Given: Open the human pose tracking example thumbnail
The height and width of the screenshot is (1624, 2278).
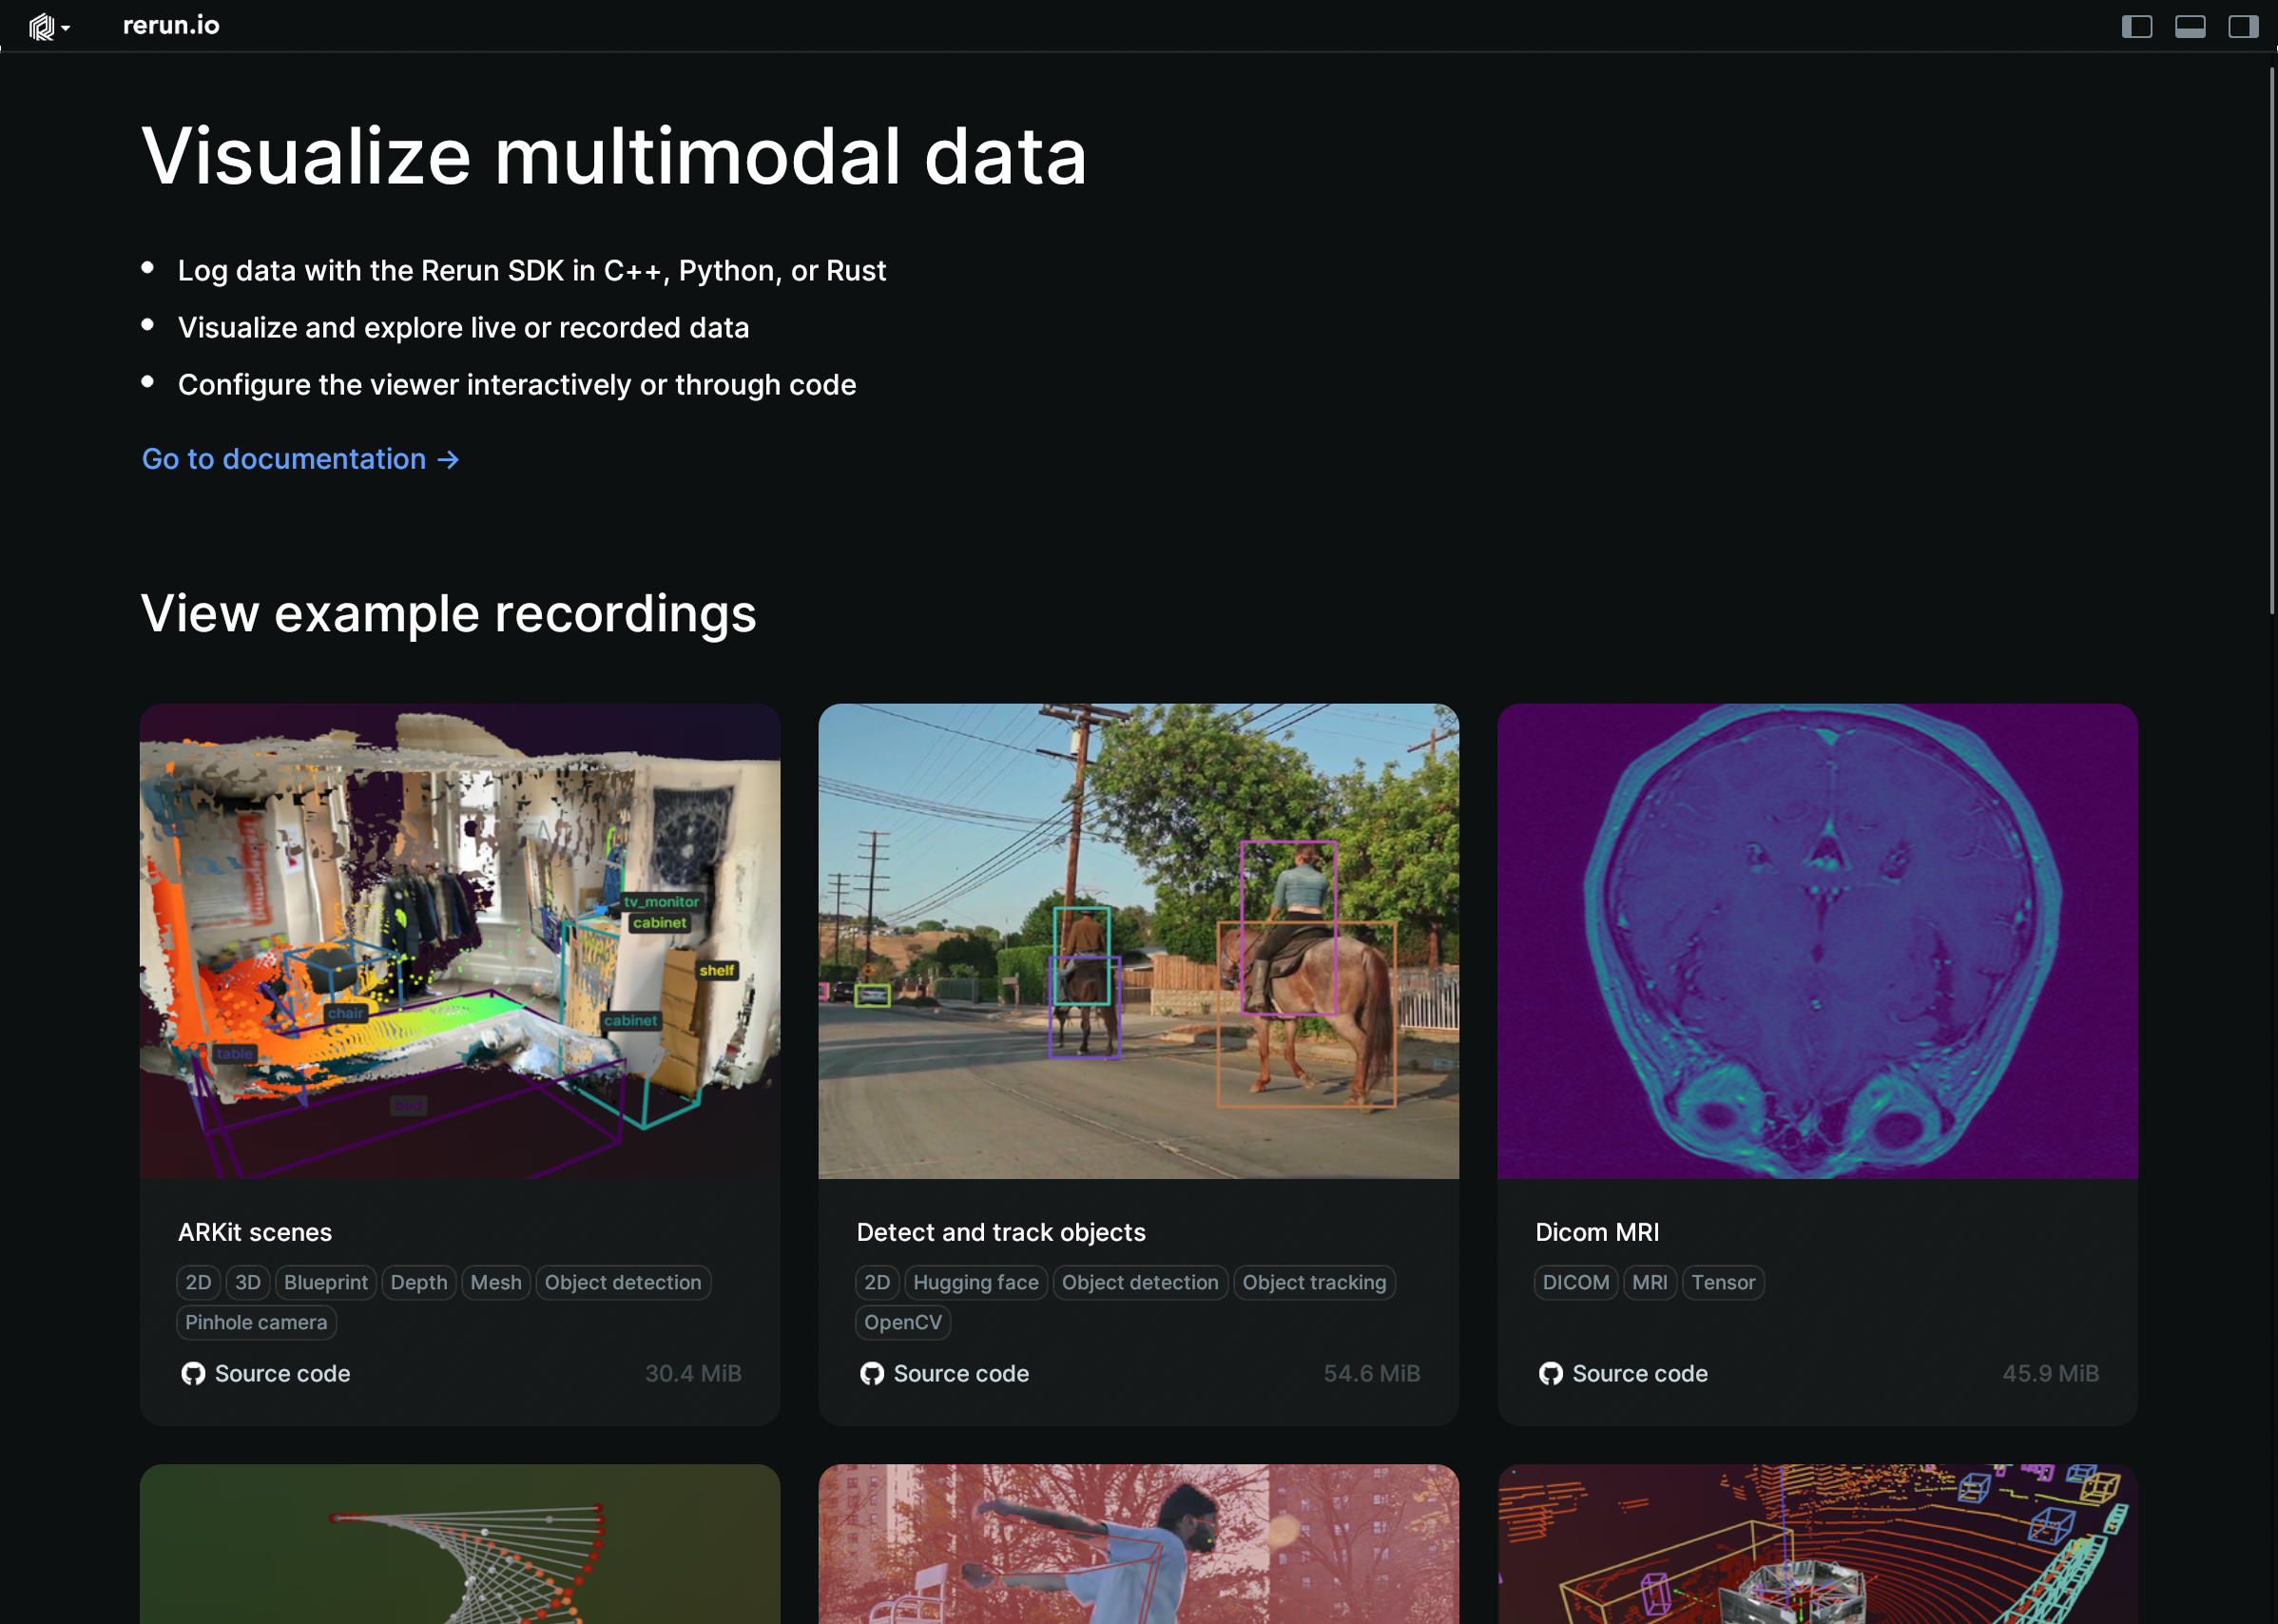Looking at the screenshot, I should tap(1138, 1544).
